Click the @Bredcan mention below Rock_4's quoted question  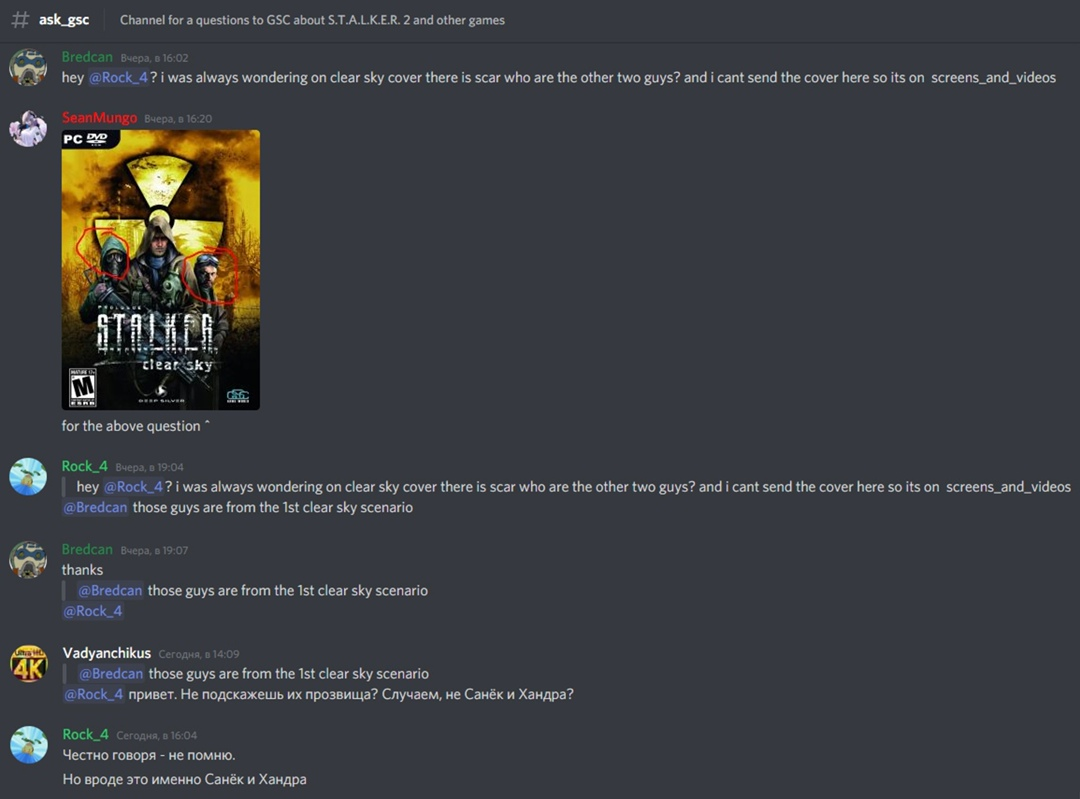95,508
